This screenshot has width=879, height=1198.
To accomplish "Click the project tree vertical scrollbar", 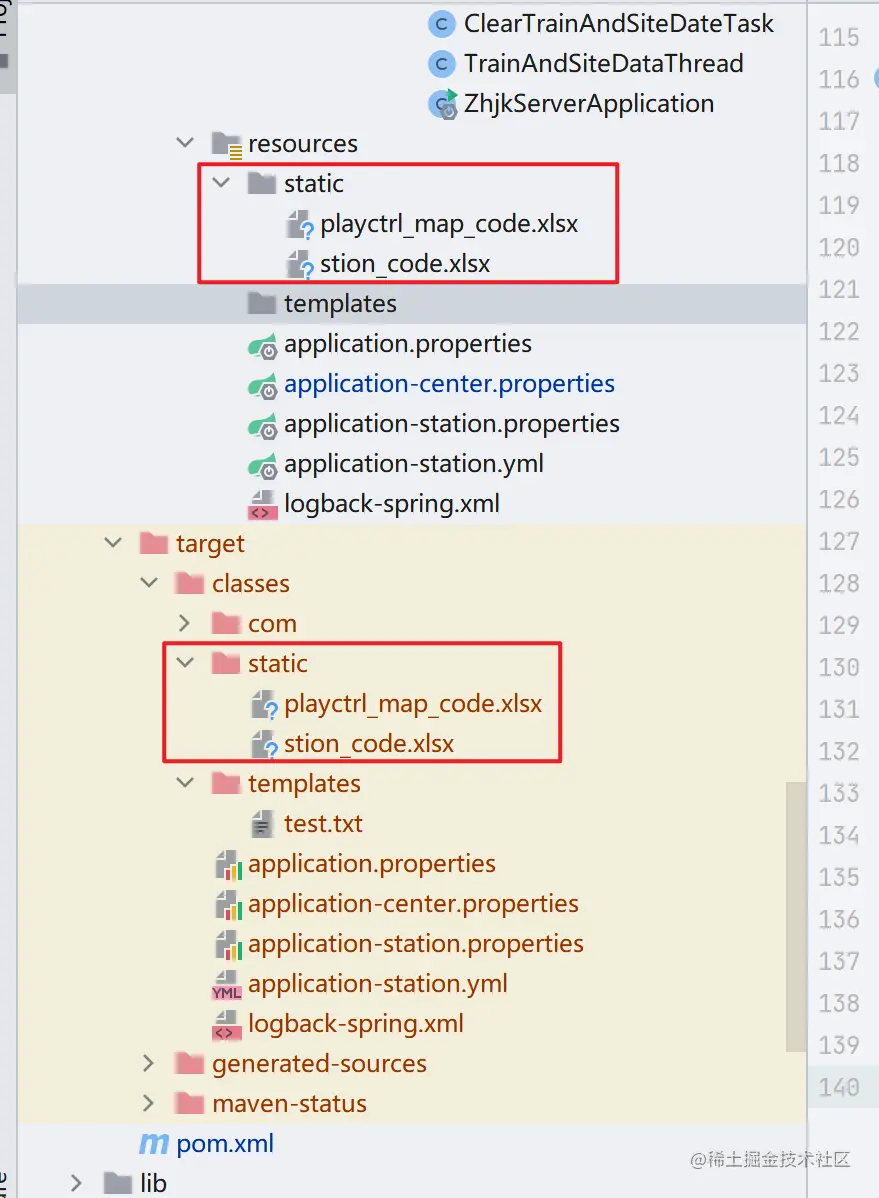I will pyautogui.click(x=796, y=915).
